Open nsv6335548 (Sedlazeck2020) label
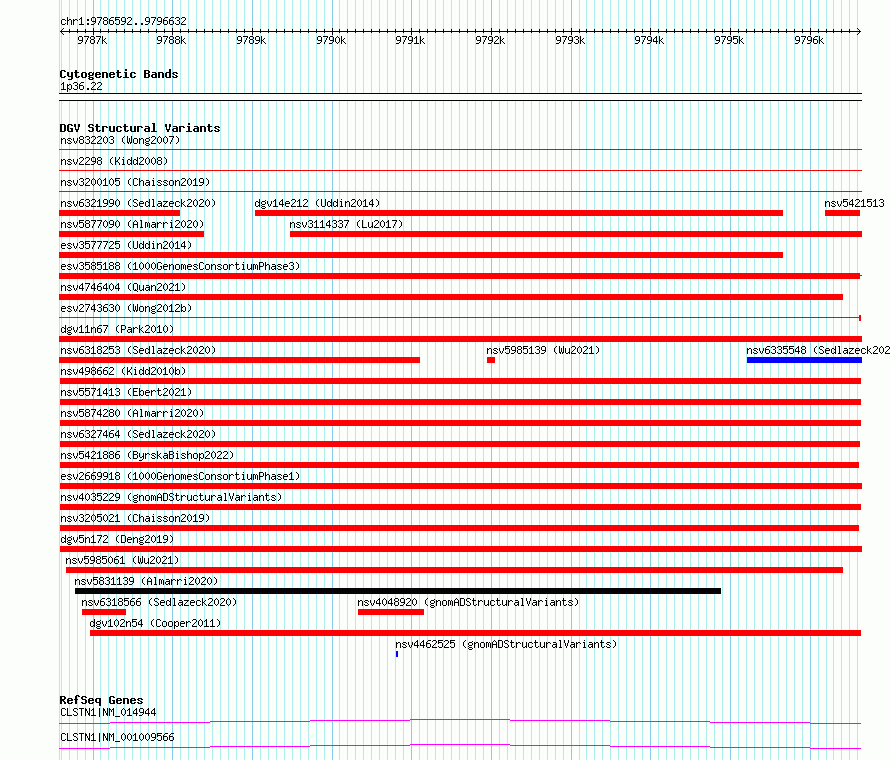 (818, 350)
